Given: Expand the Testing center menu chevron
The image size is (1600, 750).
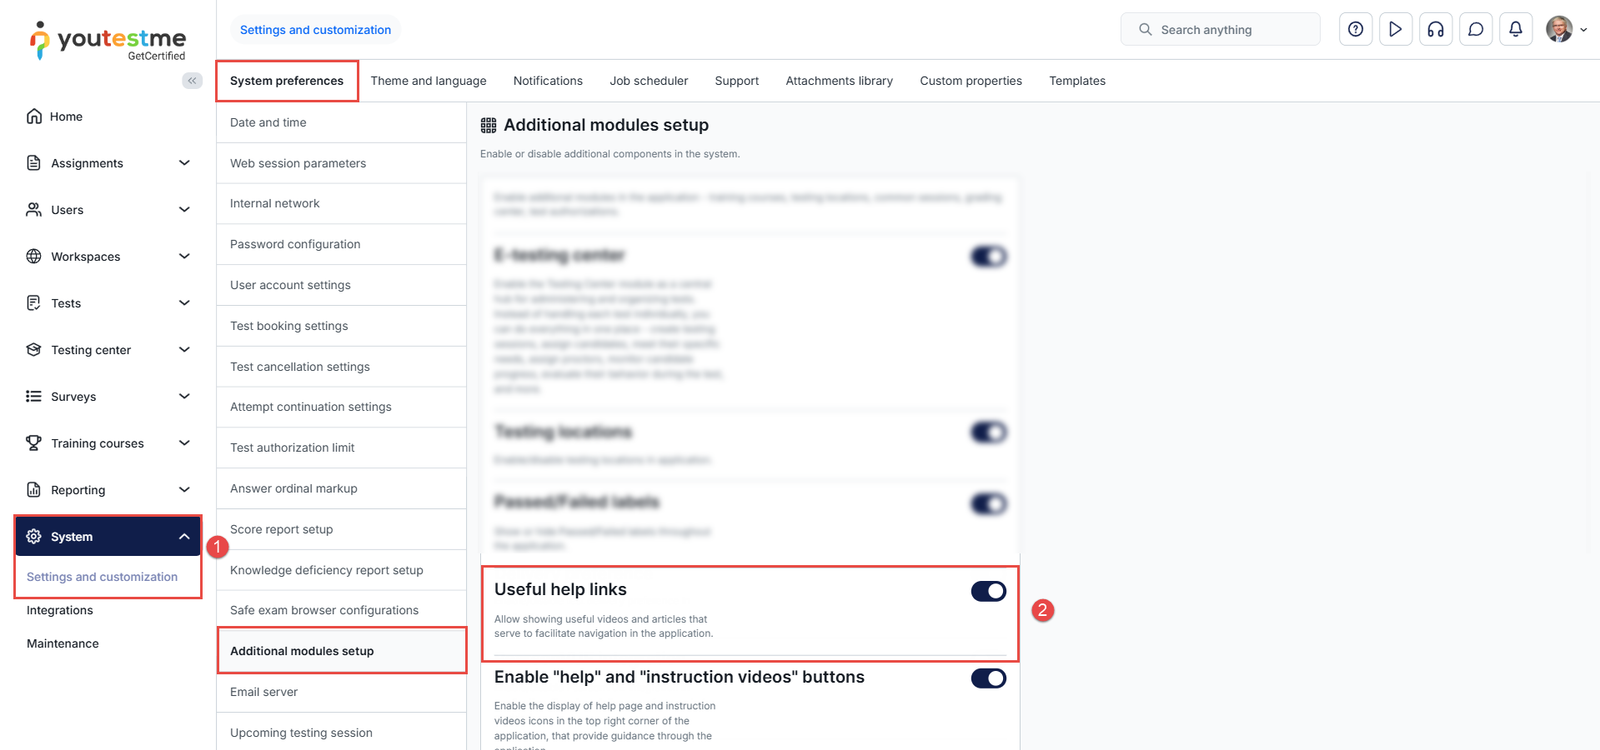Looking at the screenshot, I should (x=184, y=350).
